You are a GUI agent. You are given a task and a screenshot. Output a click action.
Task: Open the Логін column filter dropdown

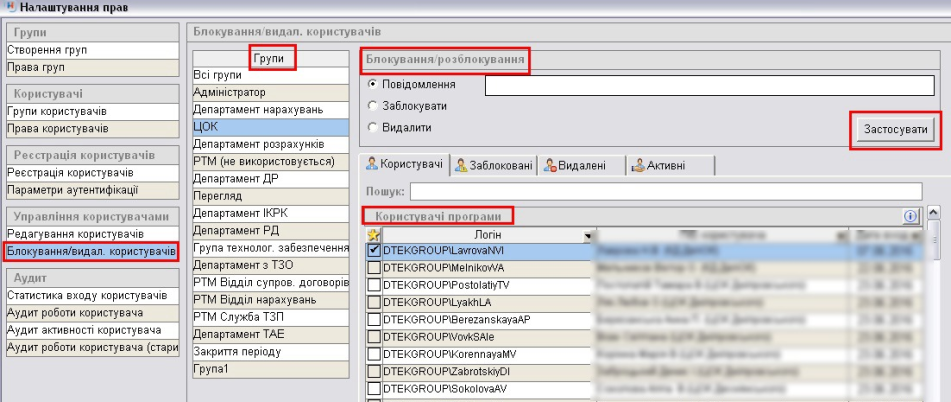(588, 234)
